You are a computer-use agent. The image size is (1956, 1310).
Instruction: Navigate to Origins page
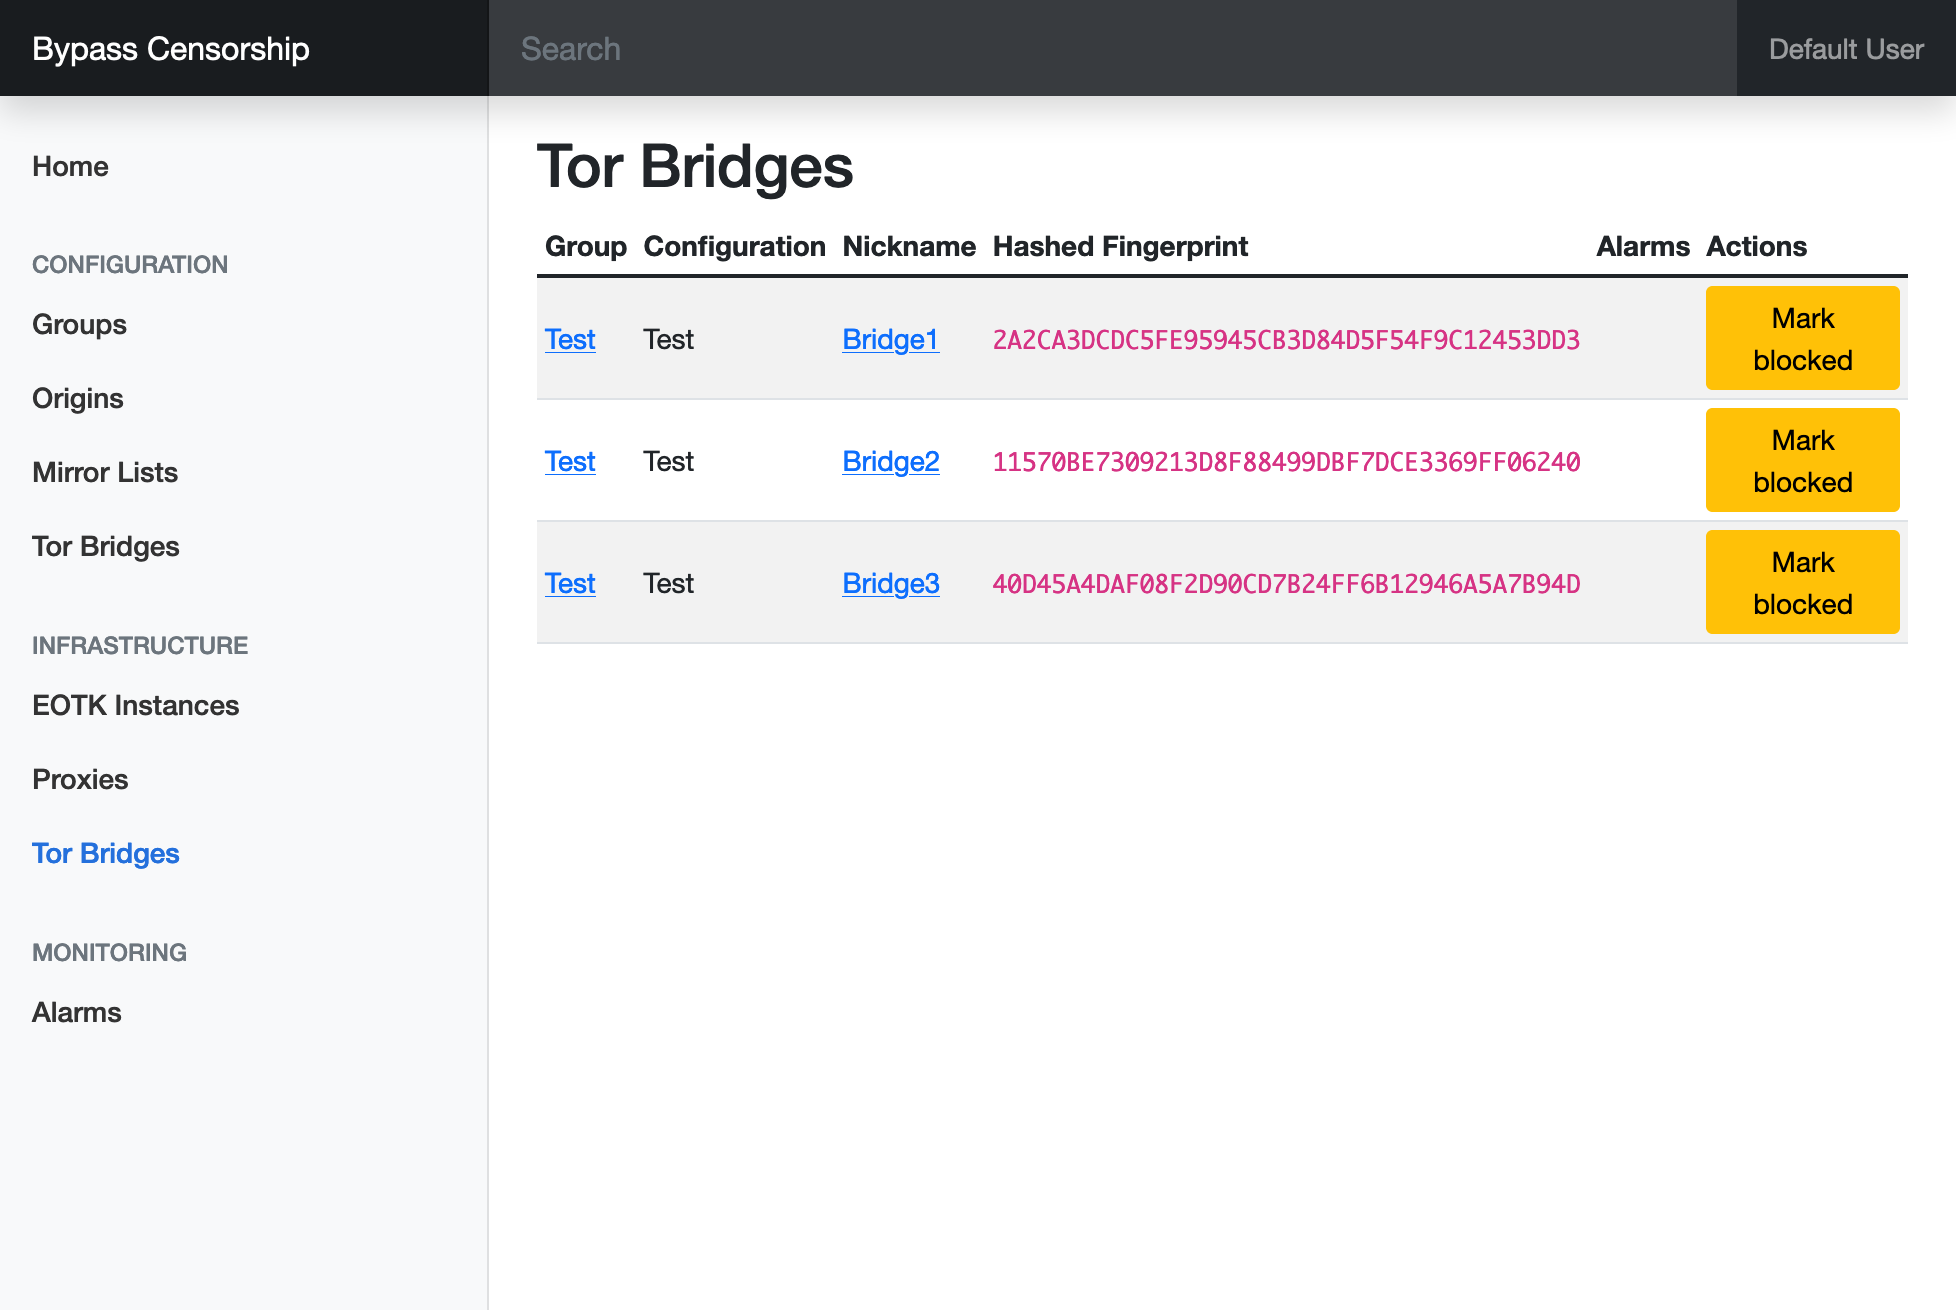point(77,398)
